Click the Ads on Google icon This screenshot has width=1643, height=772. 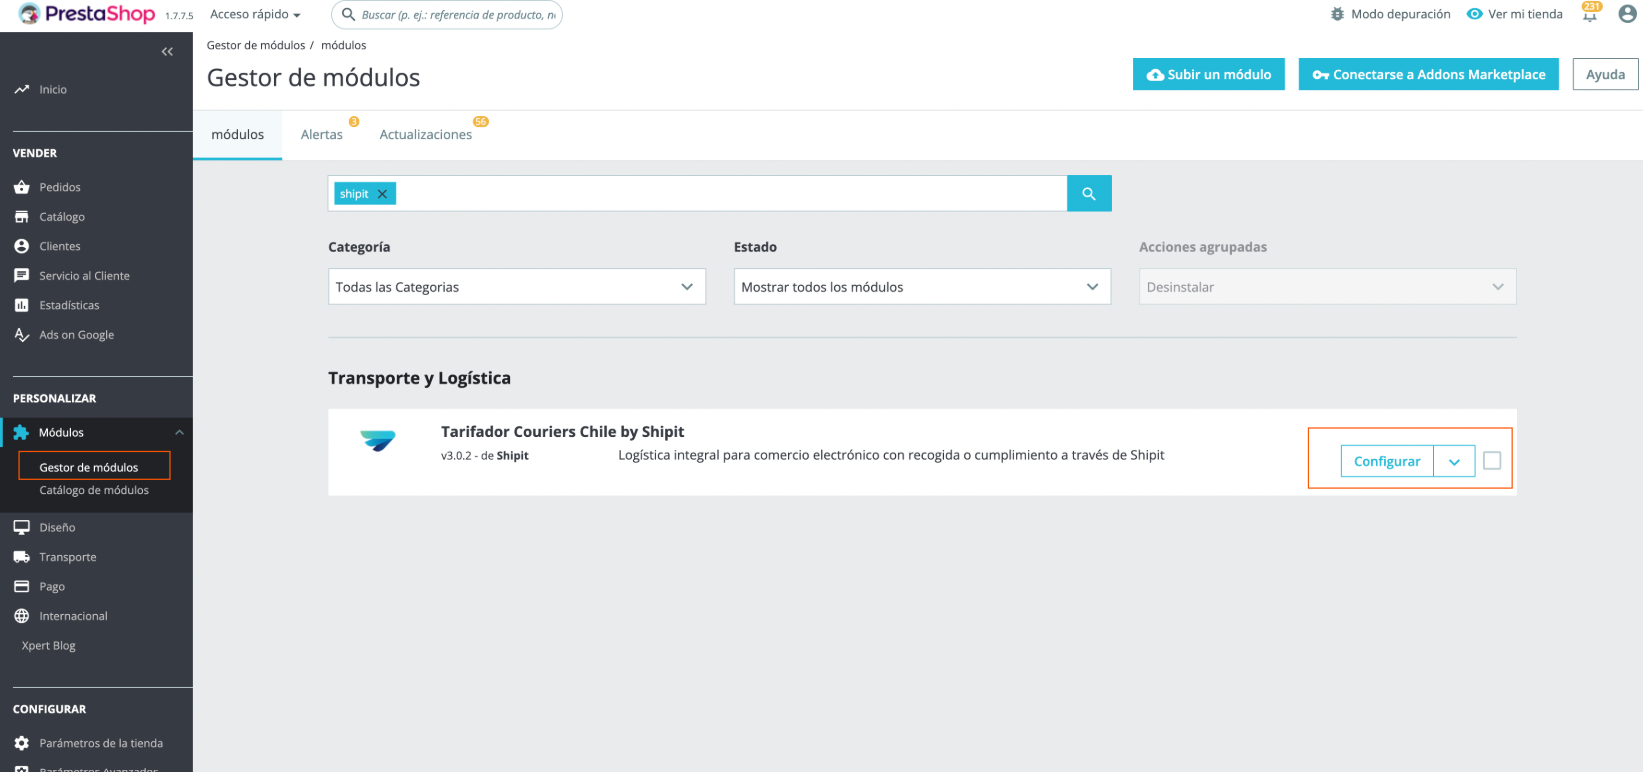[22, 335]
